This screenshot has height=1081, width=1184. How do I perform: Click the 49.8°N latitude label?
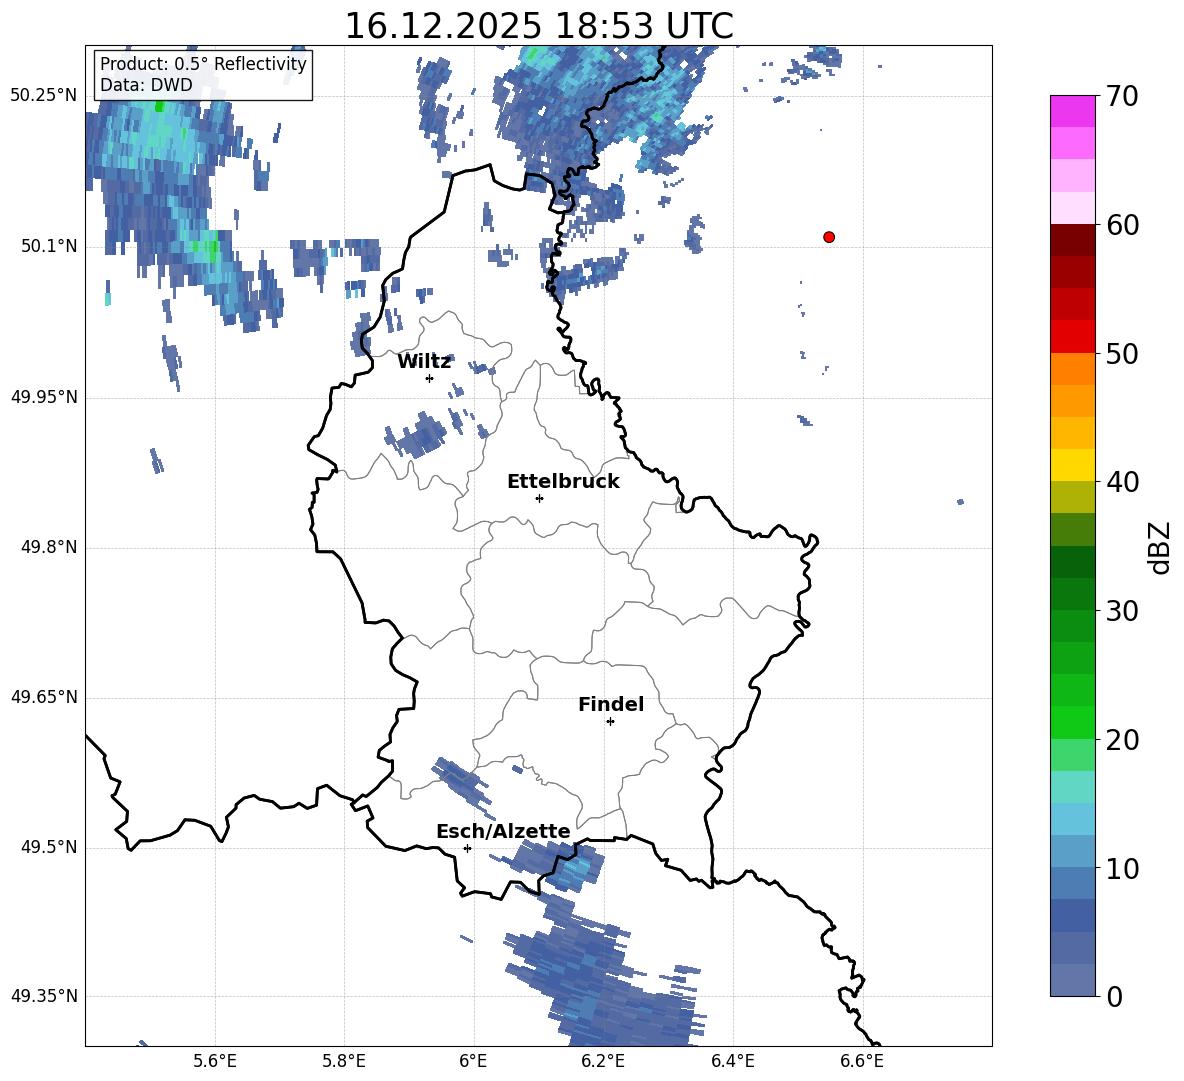tap(49, 547)
